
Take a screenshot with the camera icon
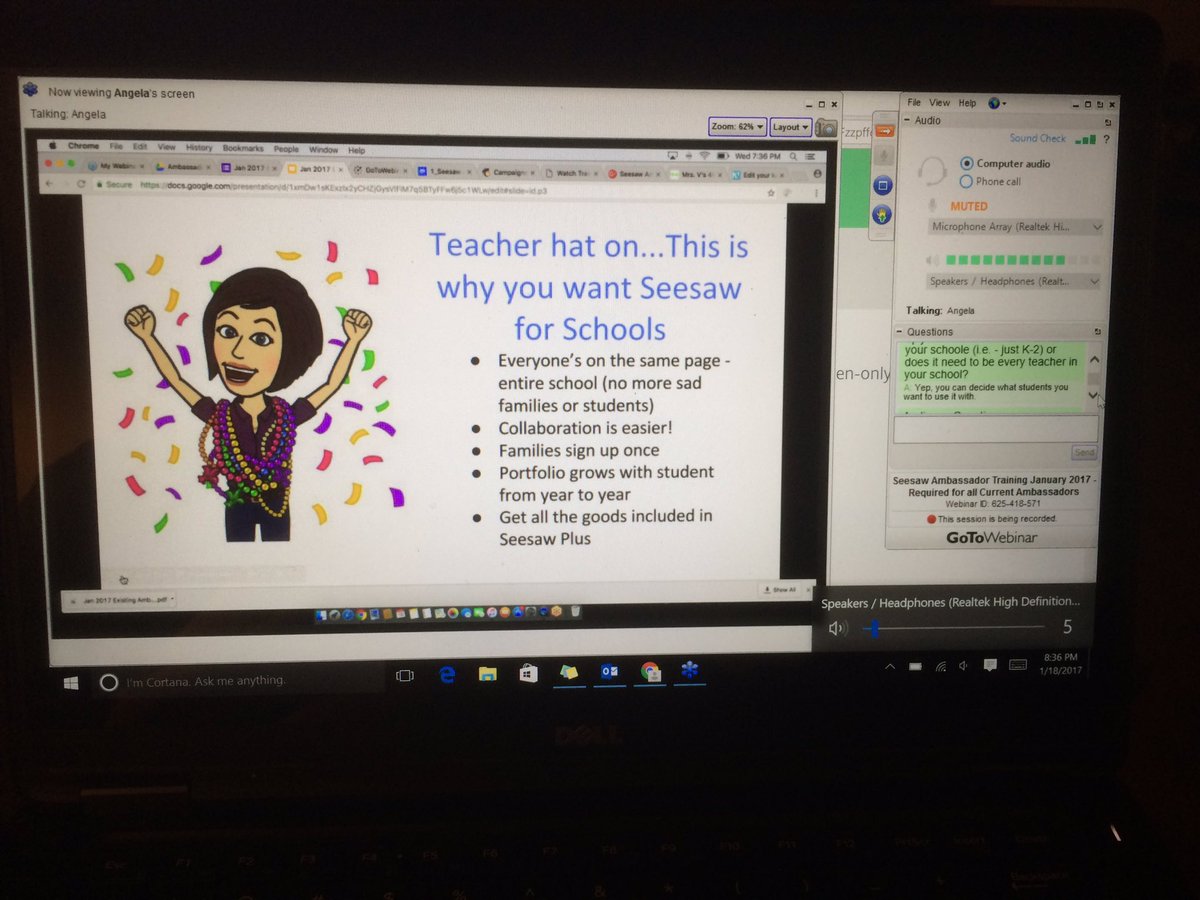coord(826,128)
